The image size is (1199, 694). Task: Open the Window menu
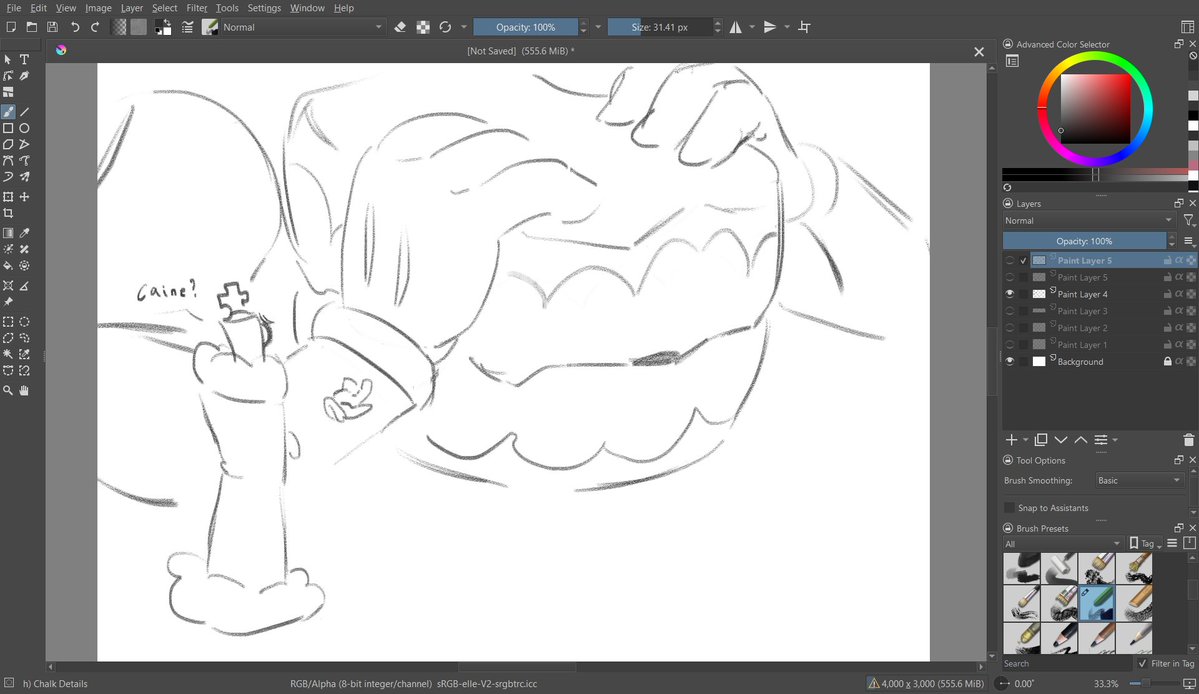pyautogui.click(x=307, y=8)
